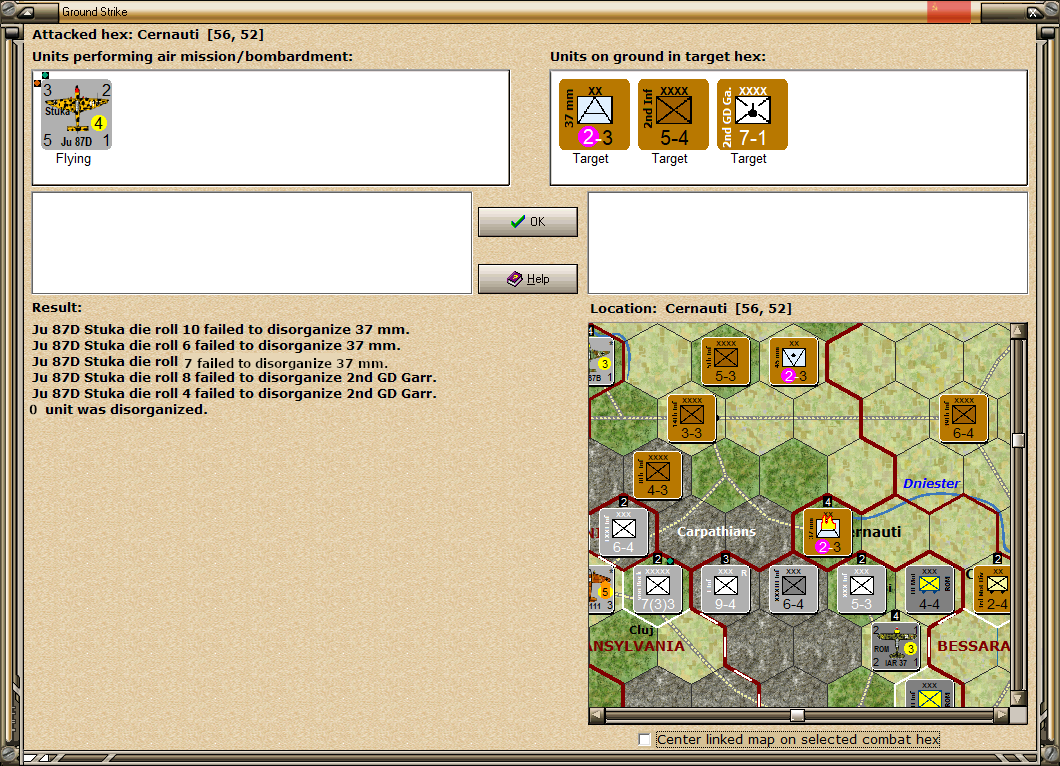The width and height of the screenshot is (1060, 766).
Task: Click result line 'die roll 8 failed to disorganize 2nd GD Garr'
Action: coord(234,377)
